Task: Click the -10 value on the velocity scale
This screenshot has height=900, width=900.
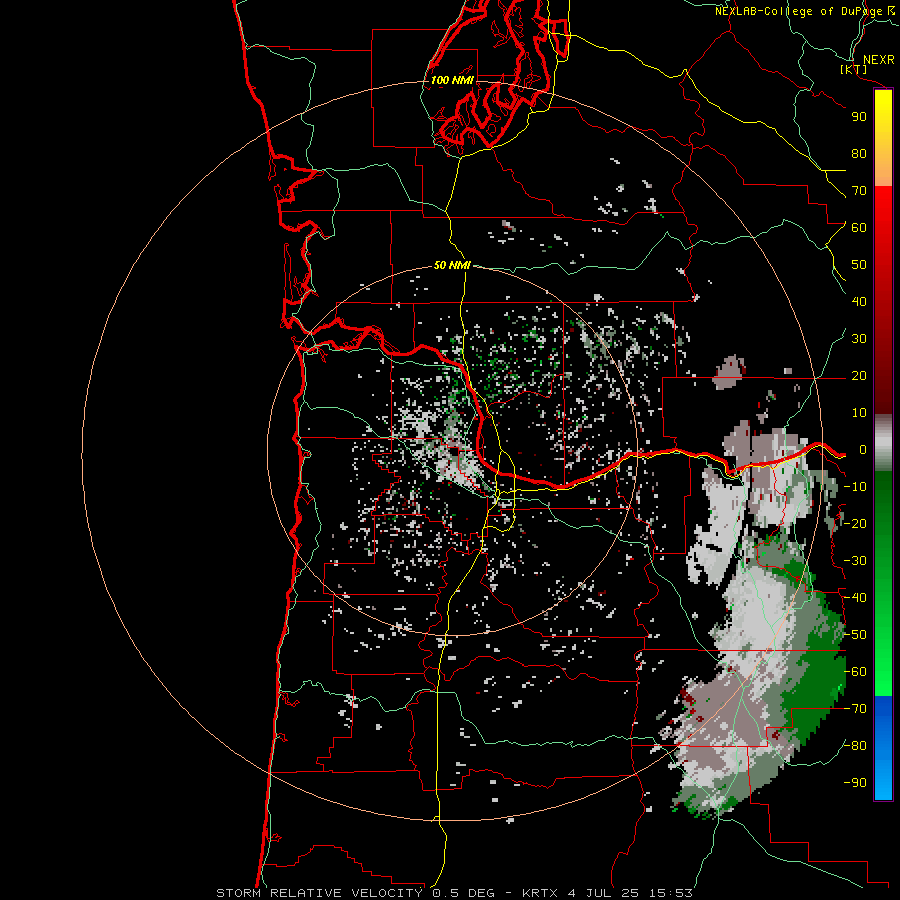Action: pyautogui.click(x=855, y=487)
